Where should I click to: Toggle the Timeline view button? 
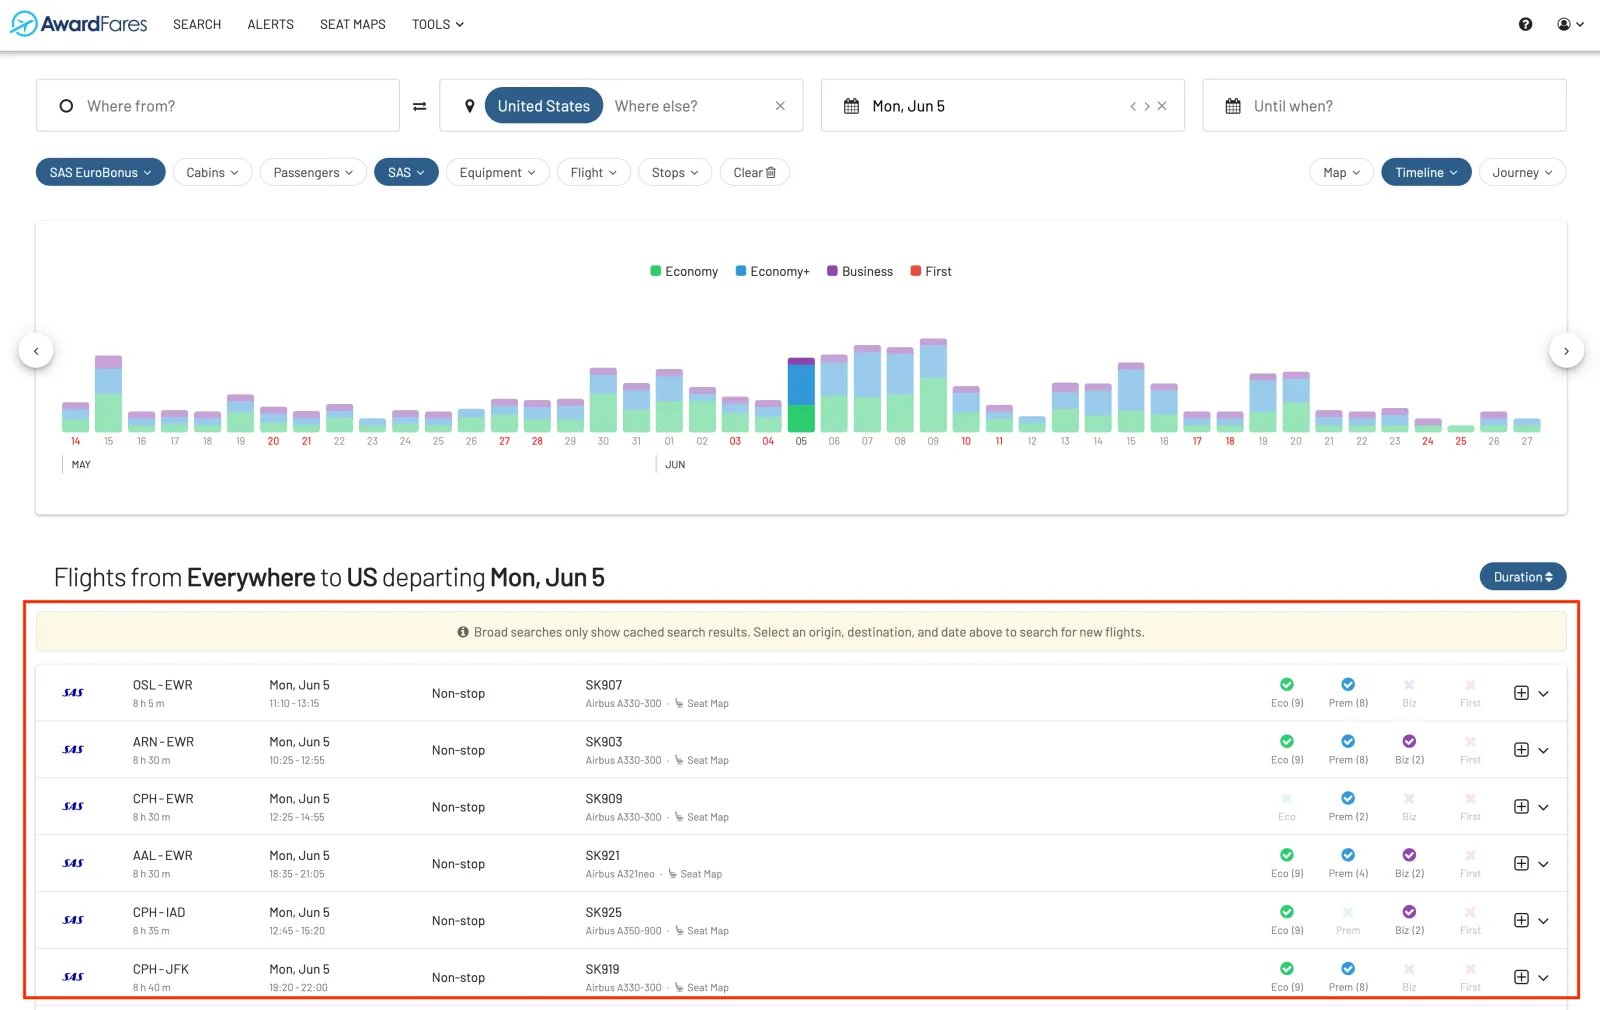point(1426,173)
